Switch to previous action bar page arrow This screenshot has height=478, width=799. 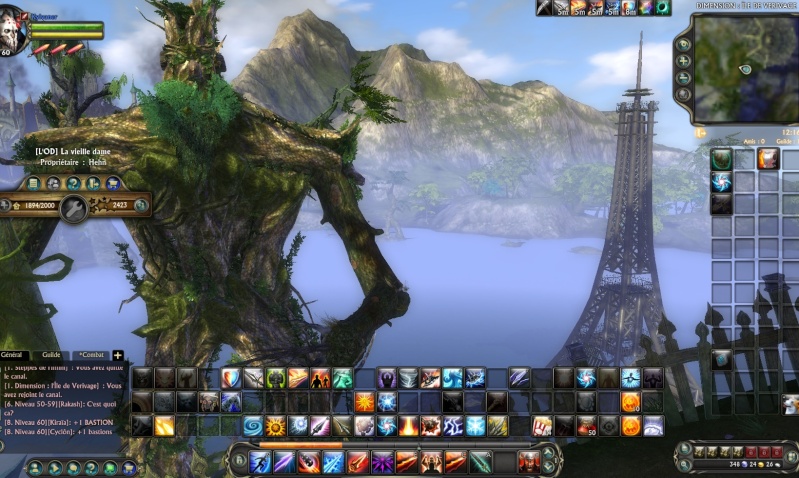click(548, 453)
